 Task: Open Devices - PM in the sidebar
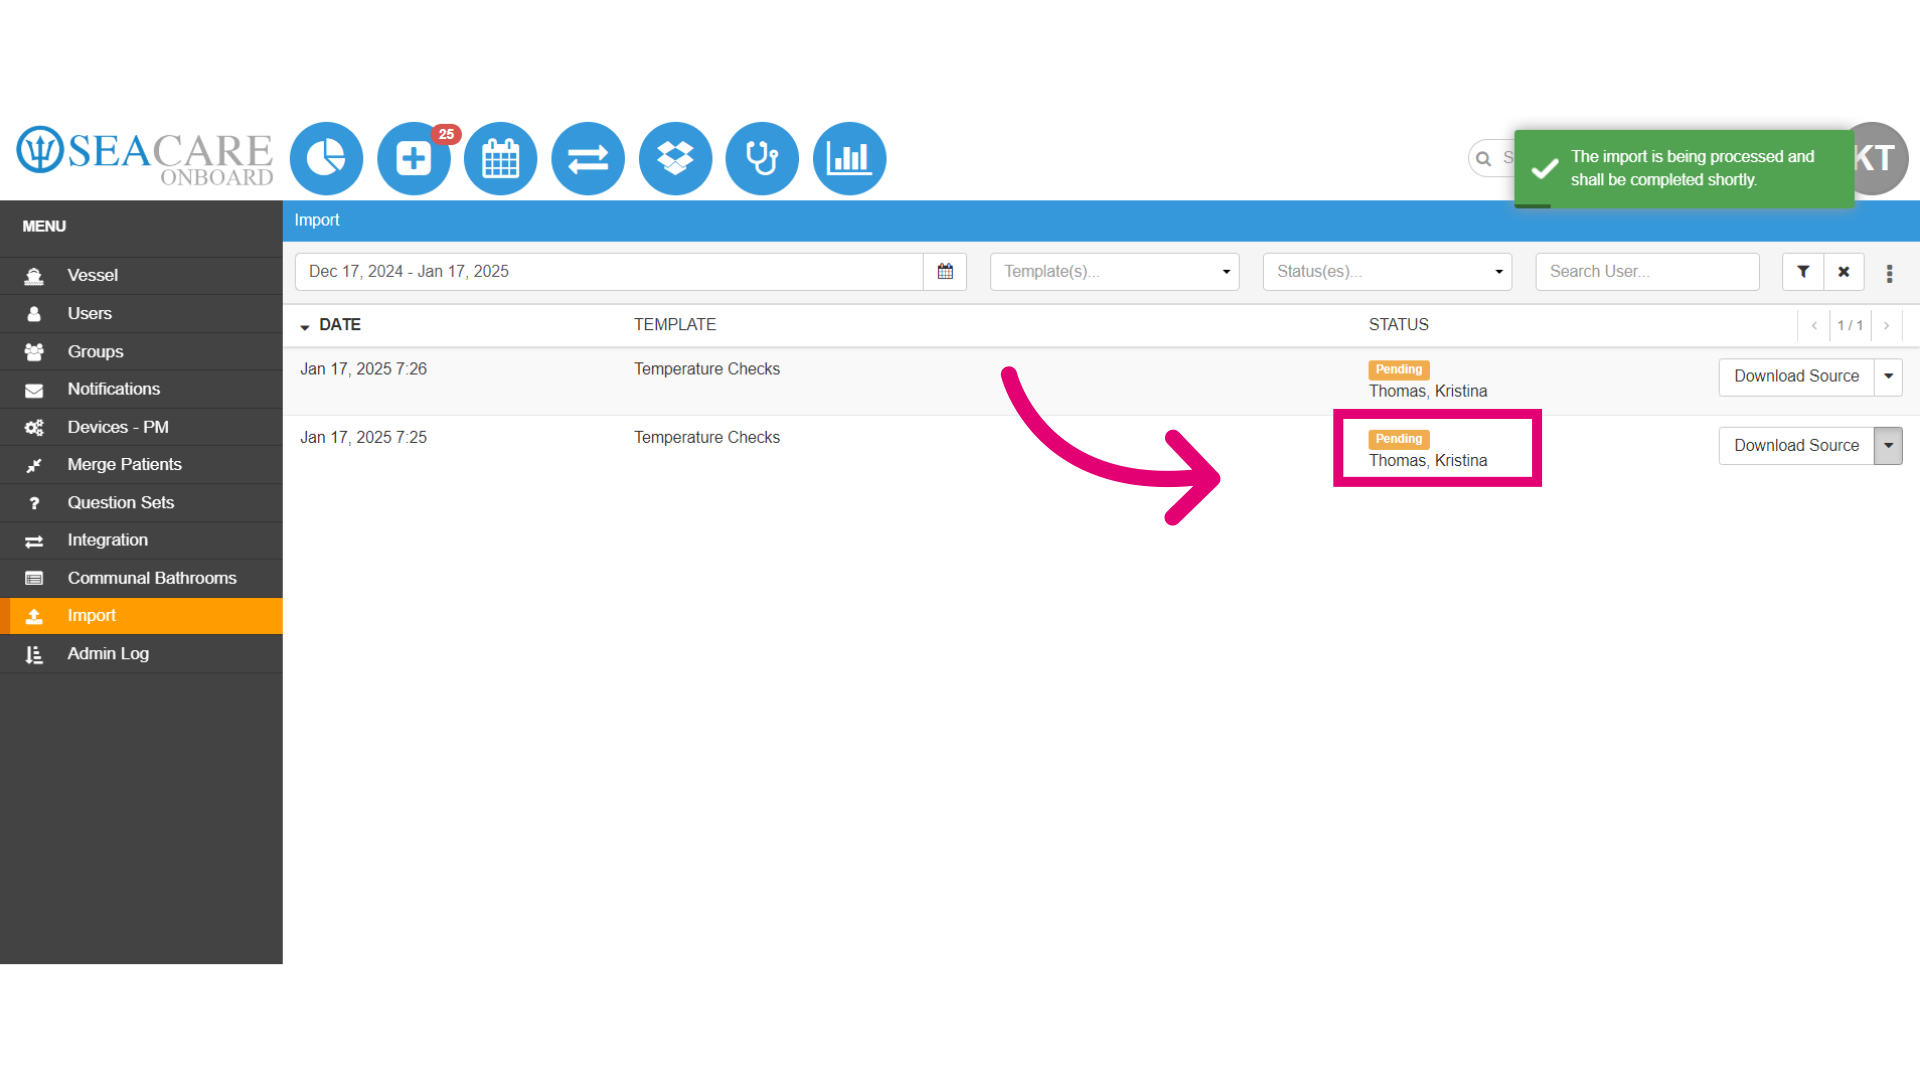(x=141, y=427)
